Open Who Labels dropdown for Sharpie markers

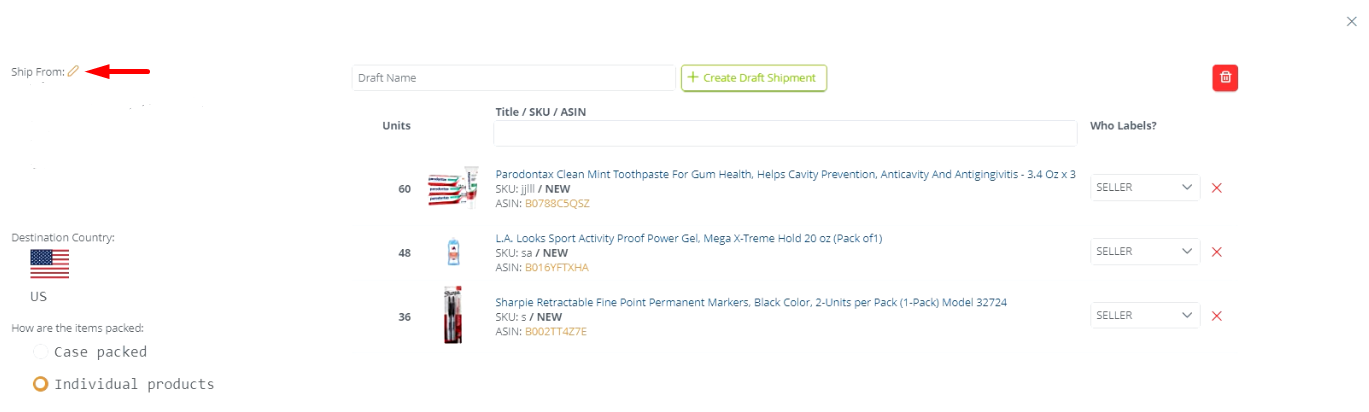[x=1144, y=315]
